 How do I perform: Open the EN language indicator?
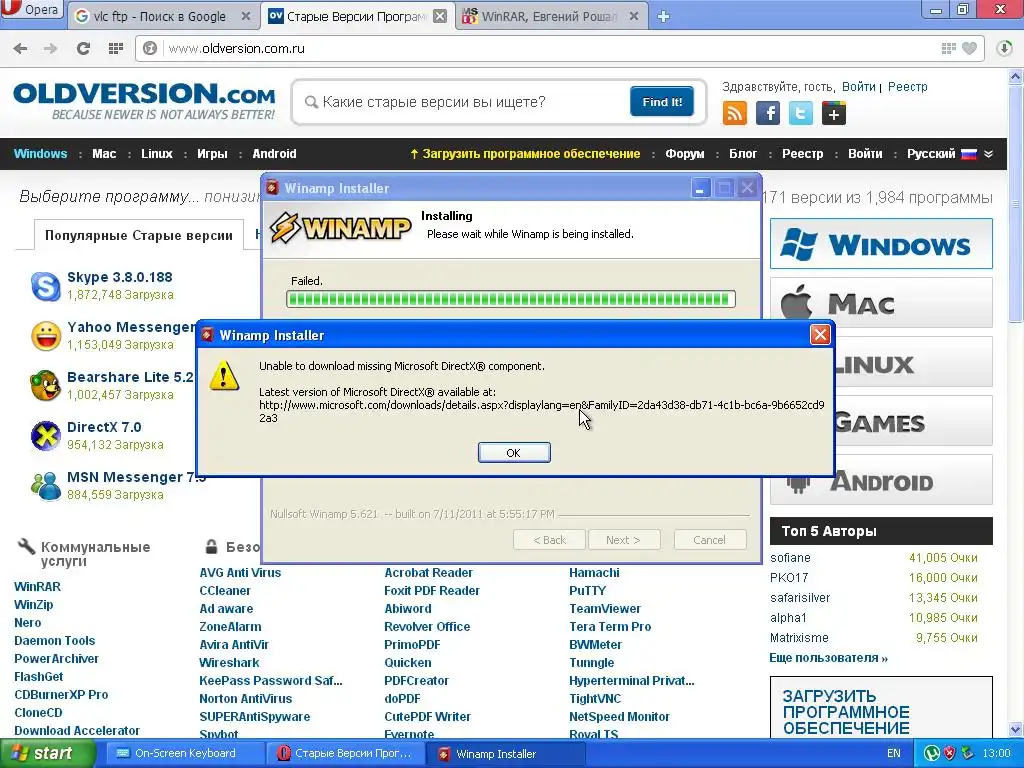point(893,753)
